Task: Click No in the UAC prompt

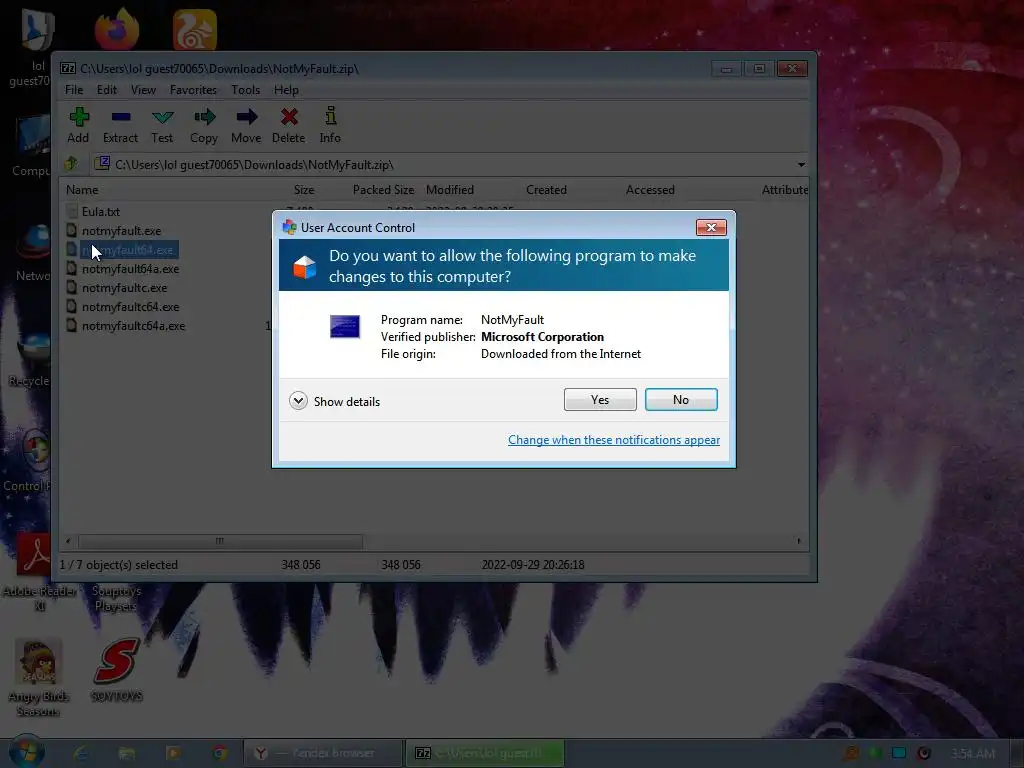Action: 681,400
